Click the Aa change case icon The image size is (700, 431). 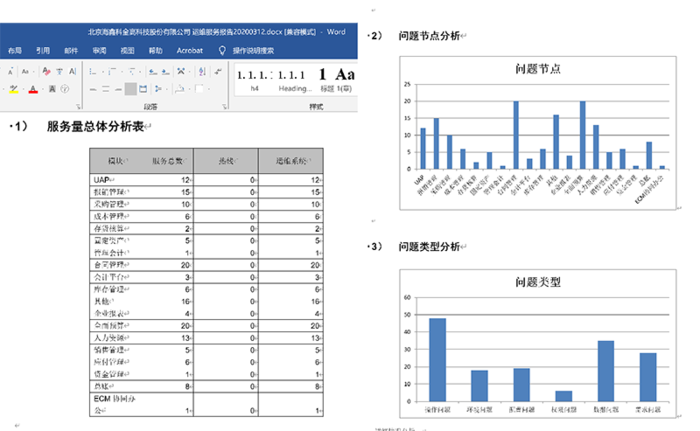point(25,71)
